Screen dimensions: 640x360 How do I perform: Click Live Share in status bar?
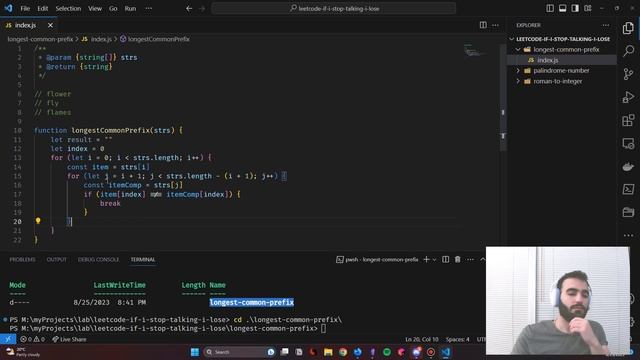[69, 339]
